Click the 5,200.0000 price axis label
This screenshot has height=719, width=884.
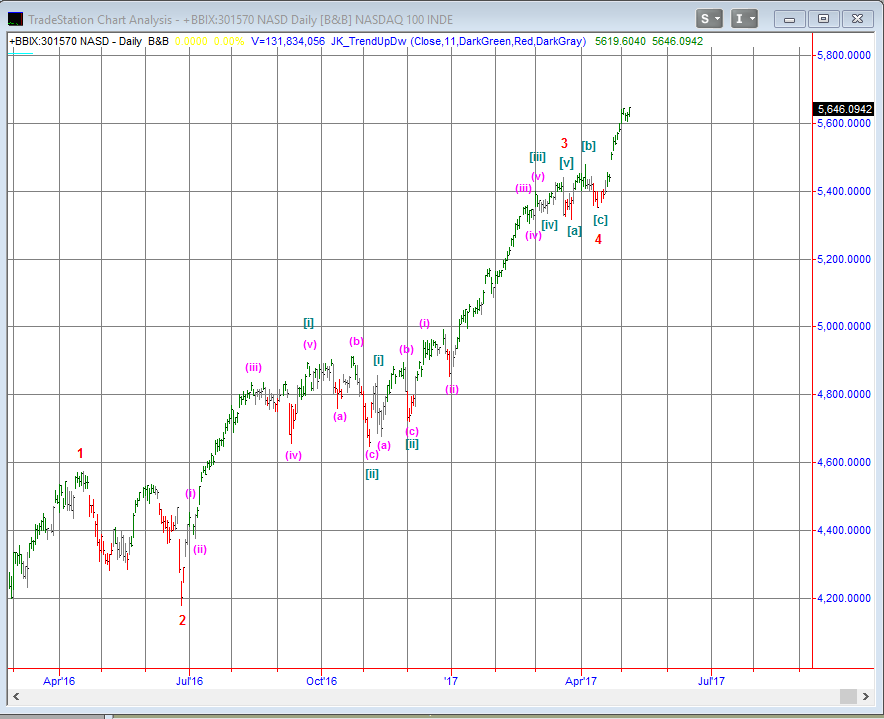pos(844,259)
